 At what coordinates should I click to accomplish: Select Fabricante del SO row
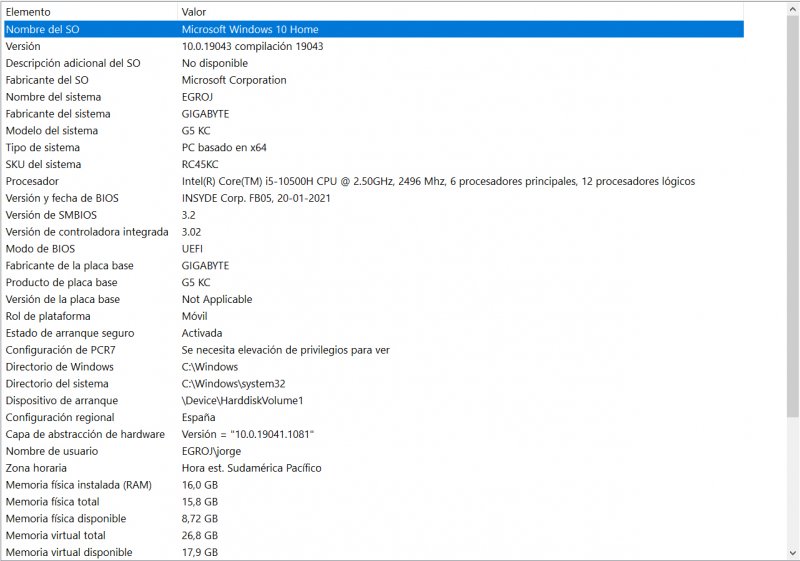(x=373, y=80)
